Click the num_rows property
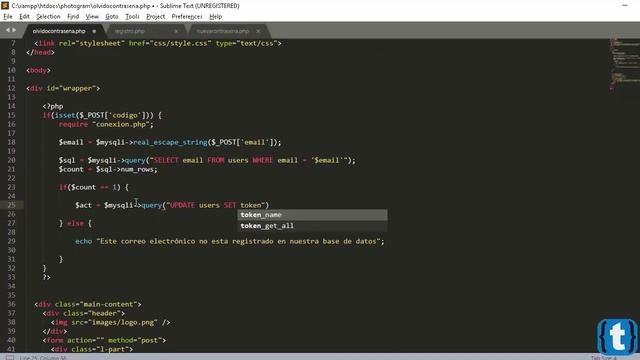This screenshot has width=640, height=360. (x=137, y=169)
